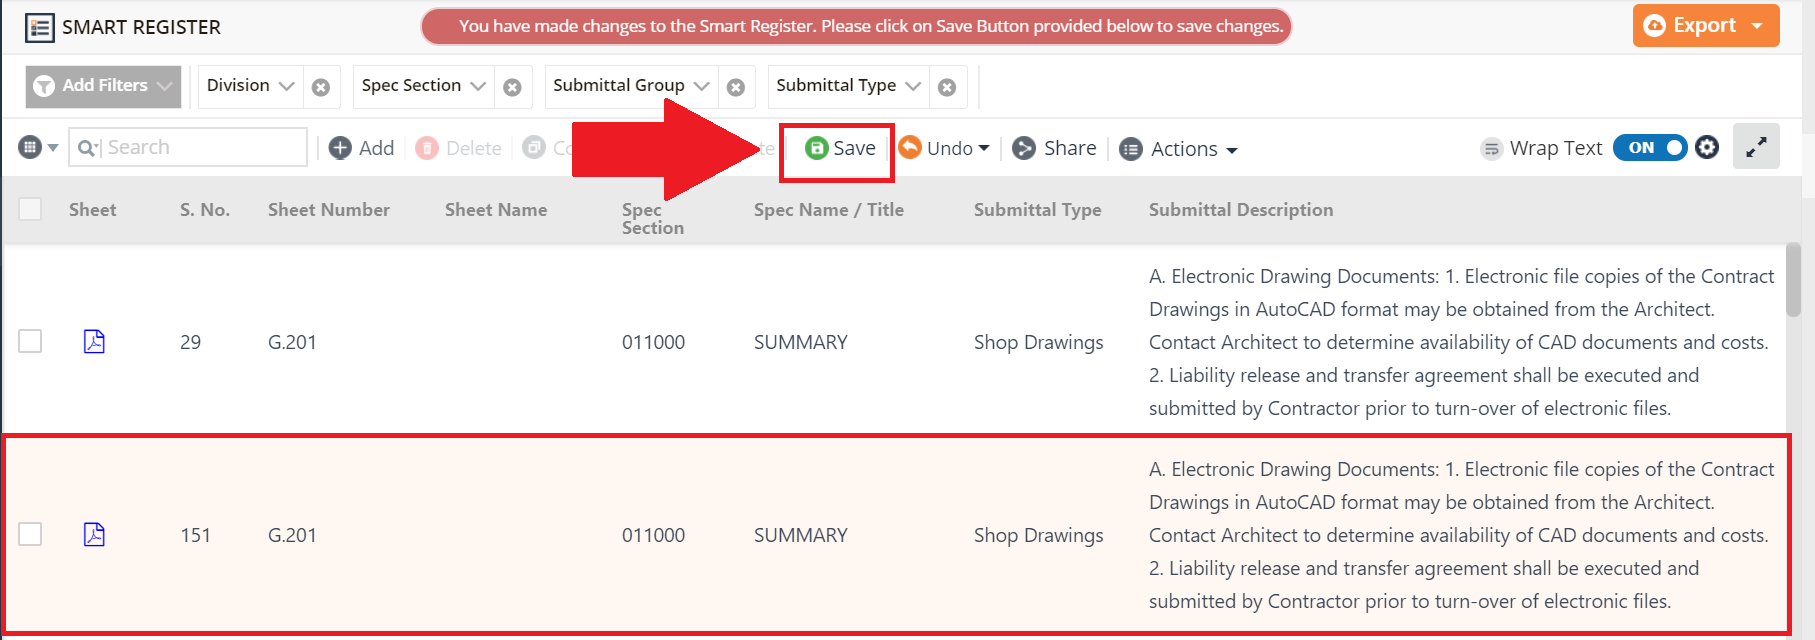1815x640 pixels.
Task: Open the Actions menu
Action: (x=1179, y=149)
